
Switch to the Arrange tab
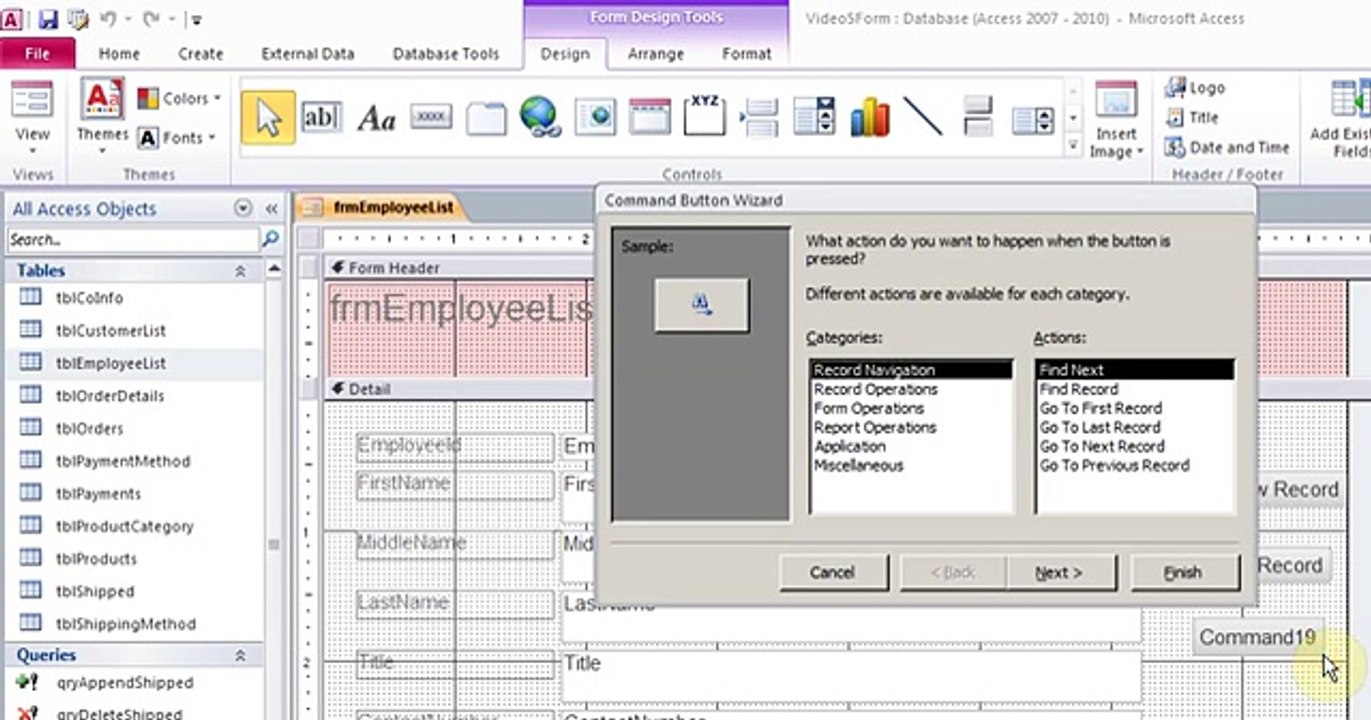point(655,54)
